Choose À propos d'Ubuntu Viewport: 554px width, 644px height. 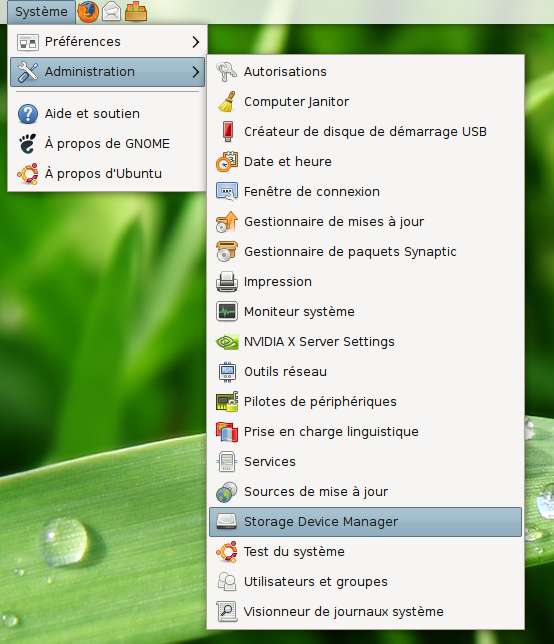tap(107, 174)
